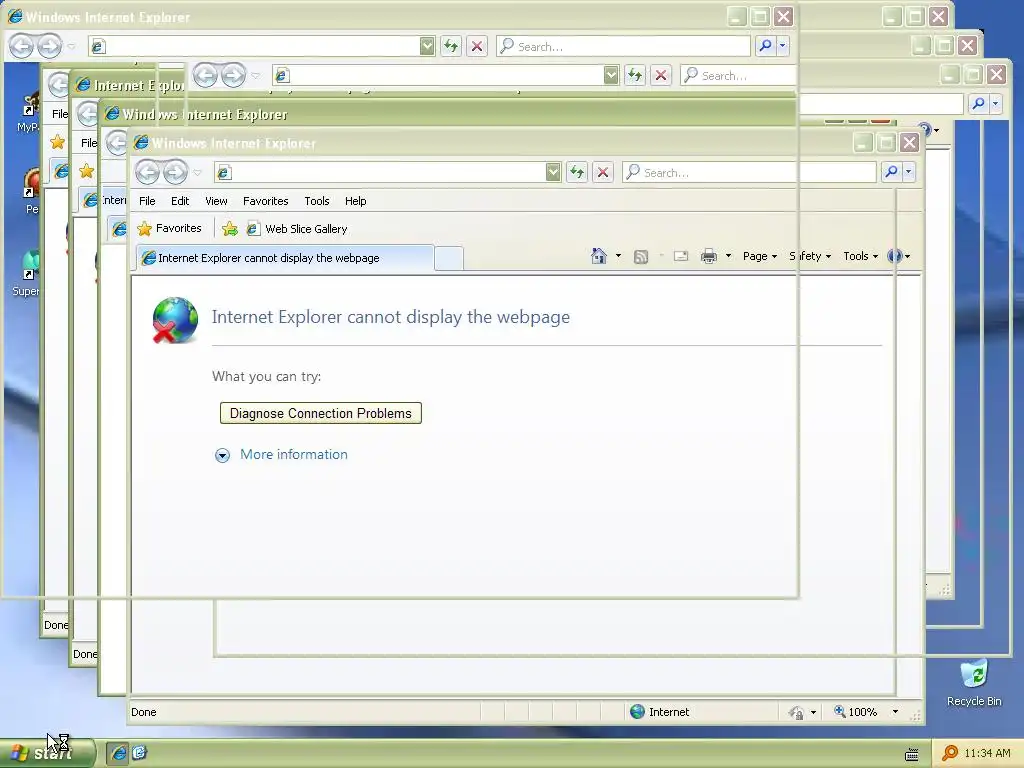Click address field in topmost ghost window
This screenshot has width=1024, height=768.
click(x=254, y=46)
